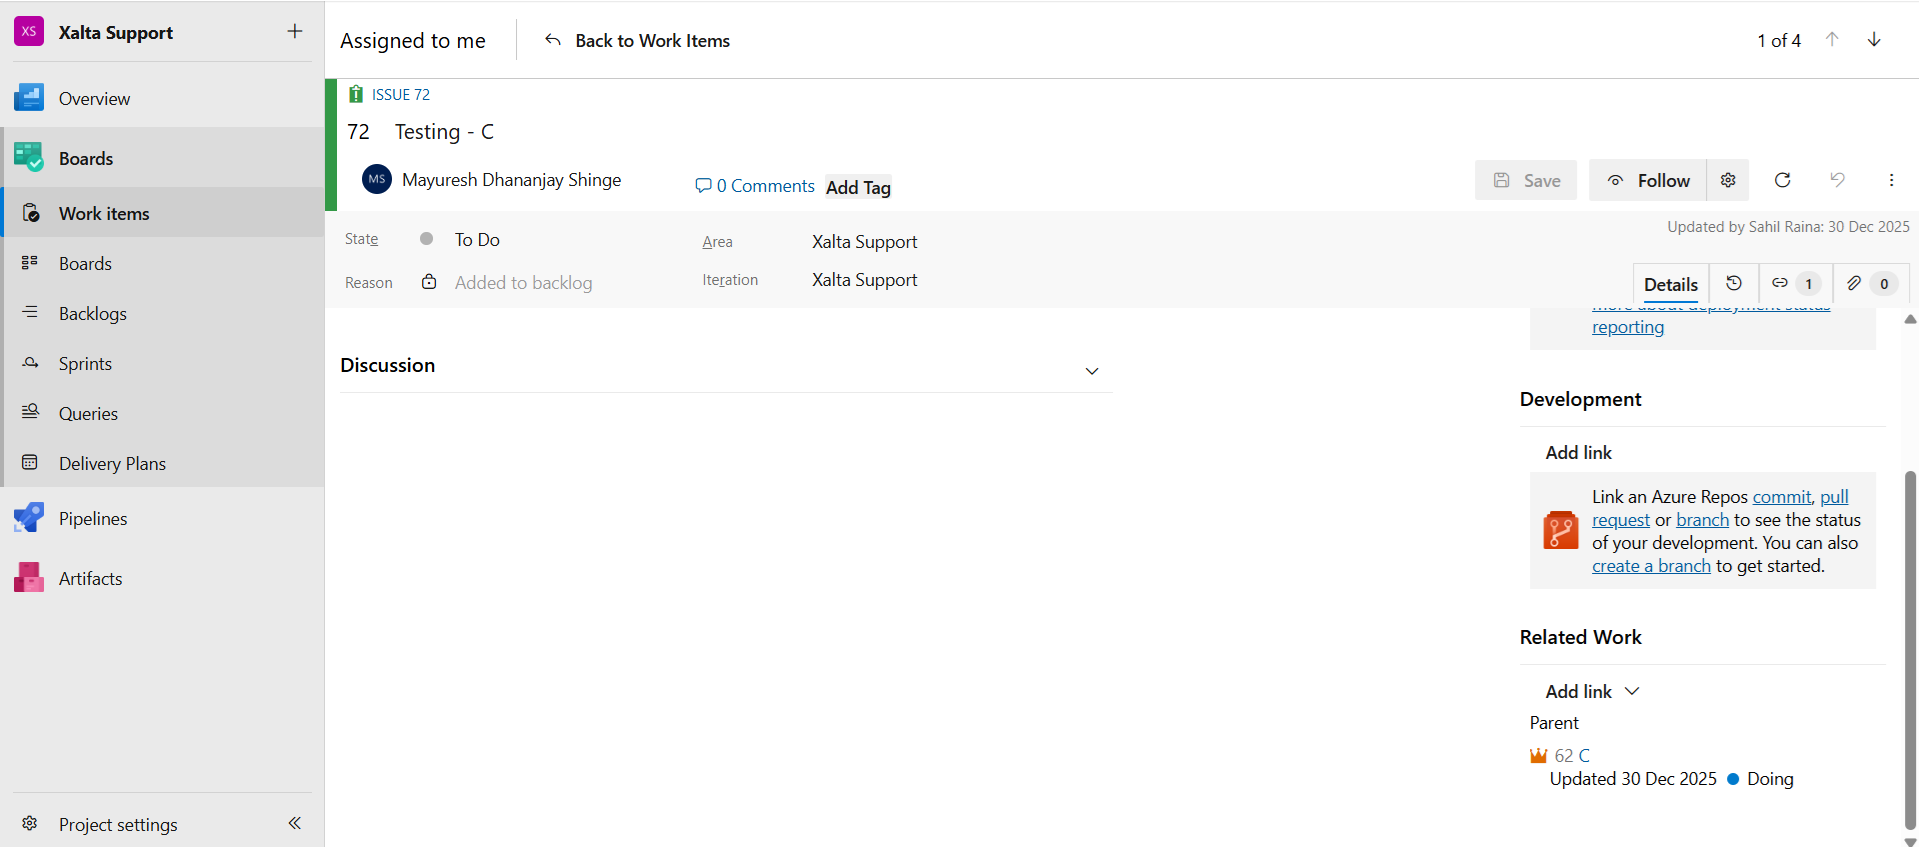Click the refresh work item icon

[1782, 180]
